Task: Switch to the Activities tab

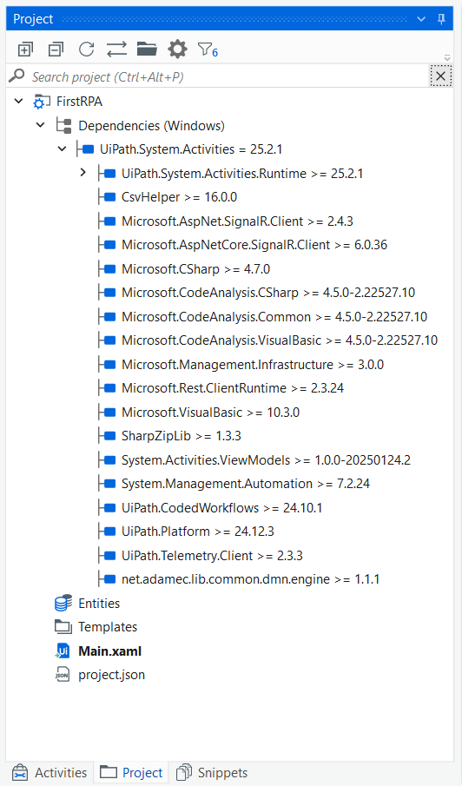Action: coord(50,772)
